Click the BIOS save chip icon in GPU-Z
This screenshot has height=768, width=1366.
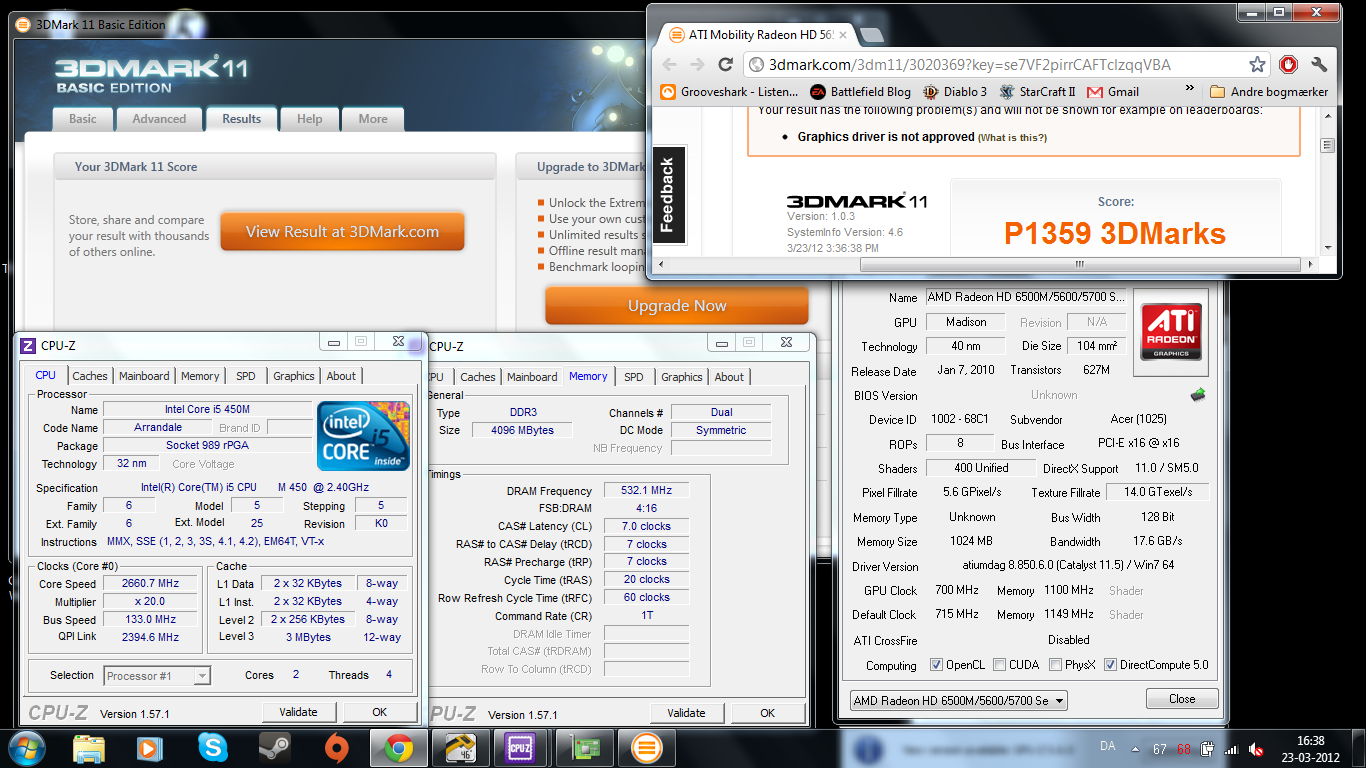pyautogui.click(x=1198, y=395)
